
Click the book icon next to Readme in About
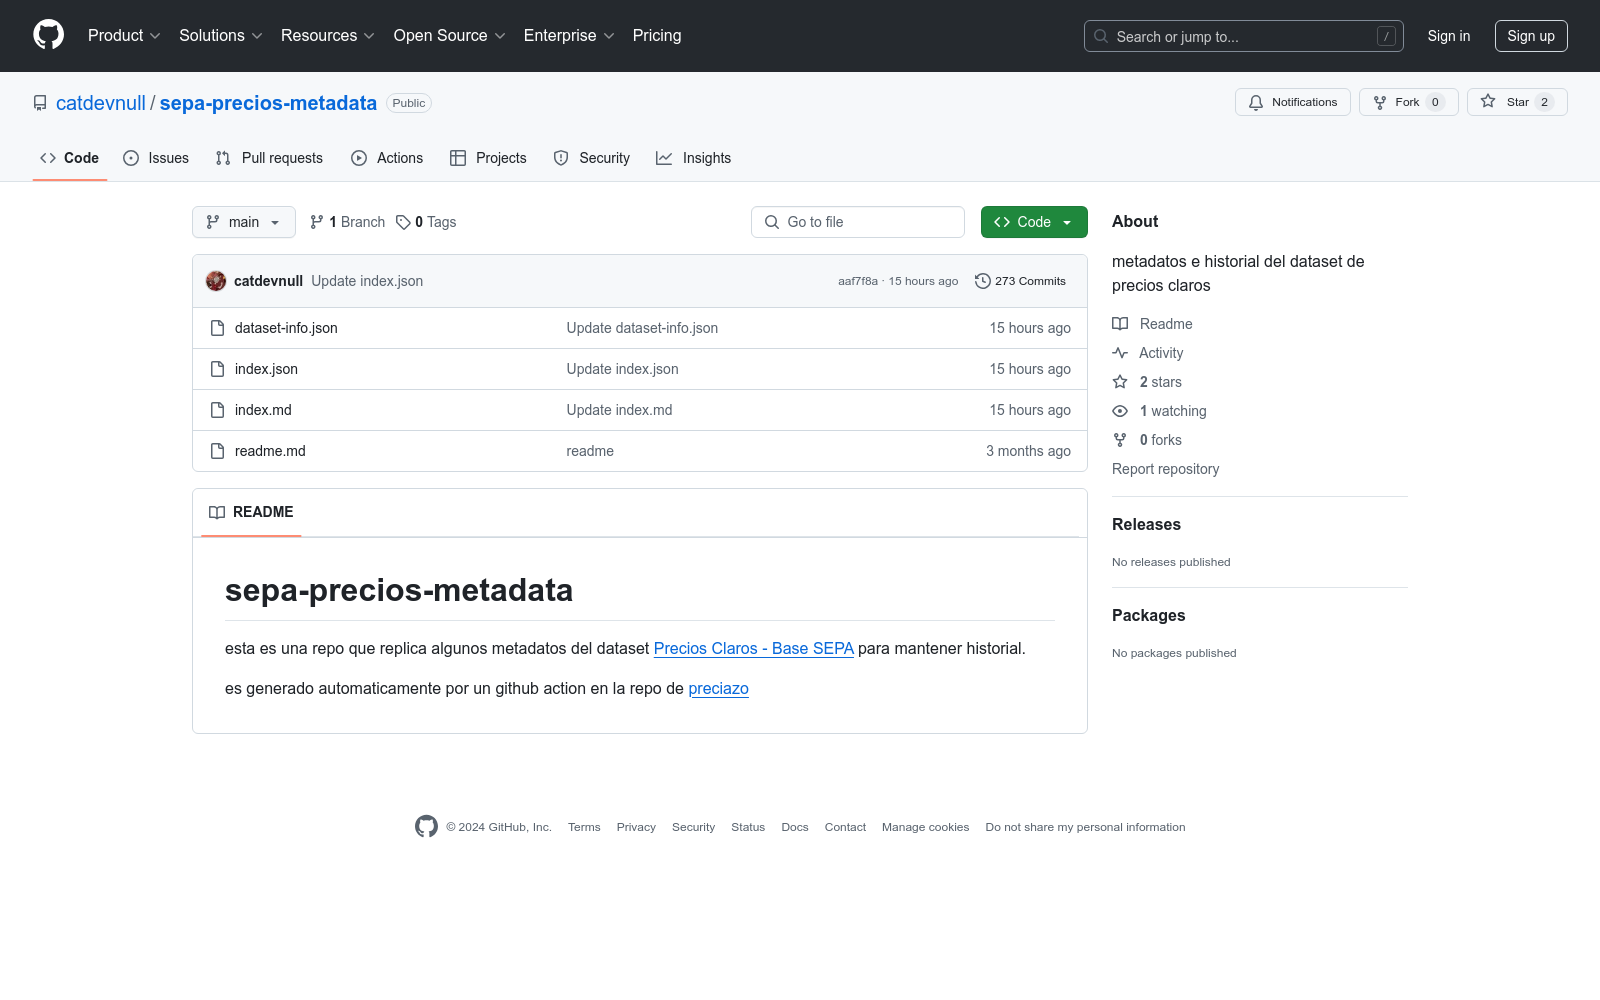click(x=1120, y=324)
